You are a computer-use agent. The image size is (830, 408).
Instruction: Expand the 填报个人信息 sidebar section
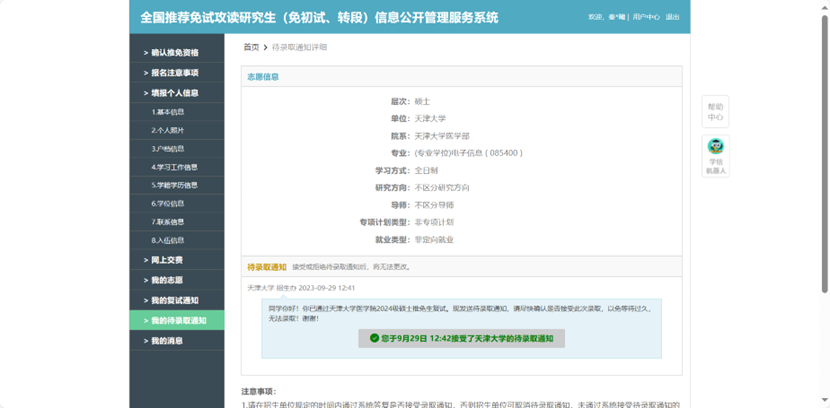175,93
